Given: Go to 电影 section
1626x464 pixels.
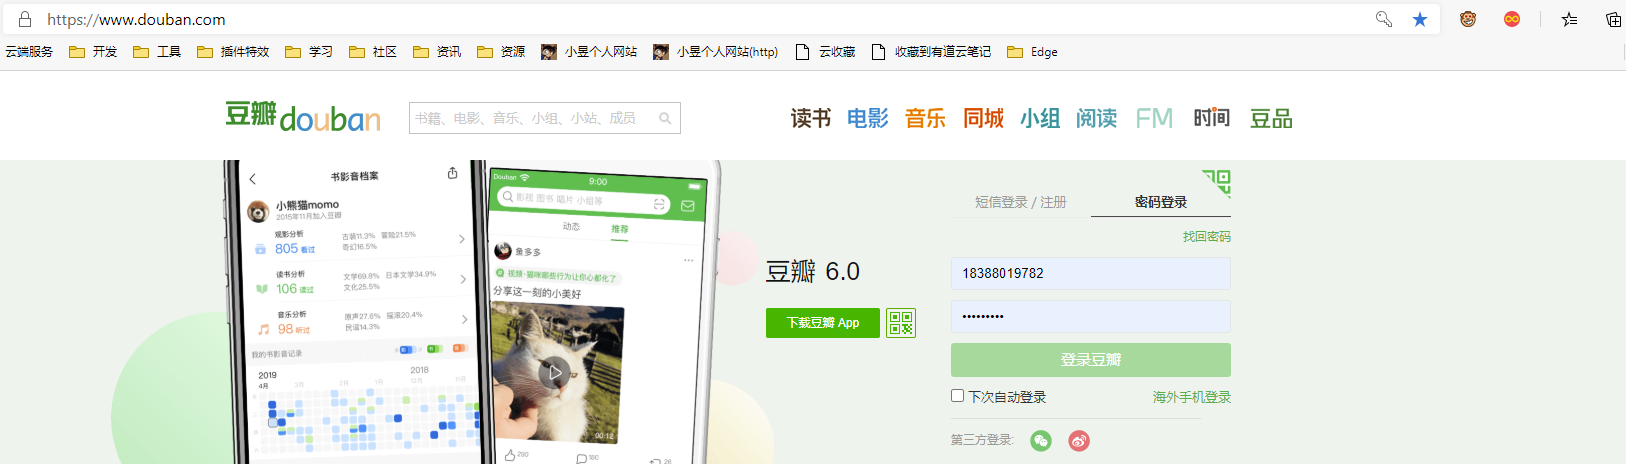Looking at the screenshot, I should coord(868,118).
